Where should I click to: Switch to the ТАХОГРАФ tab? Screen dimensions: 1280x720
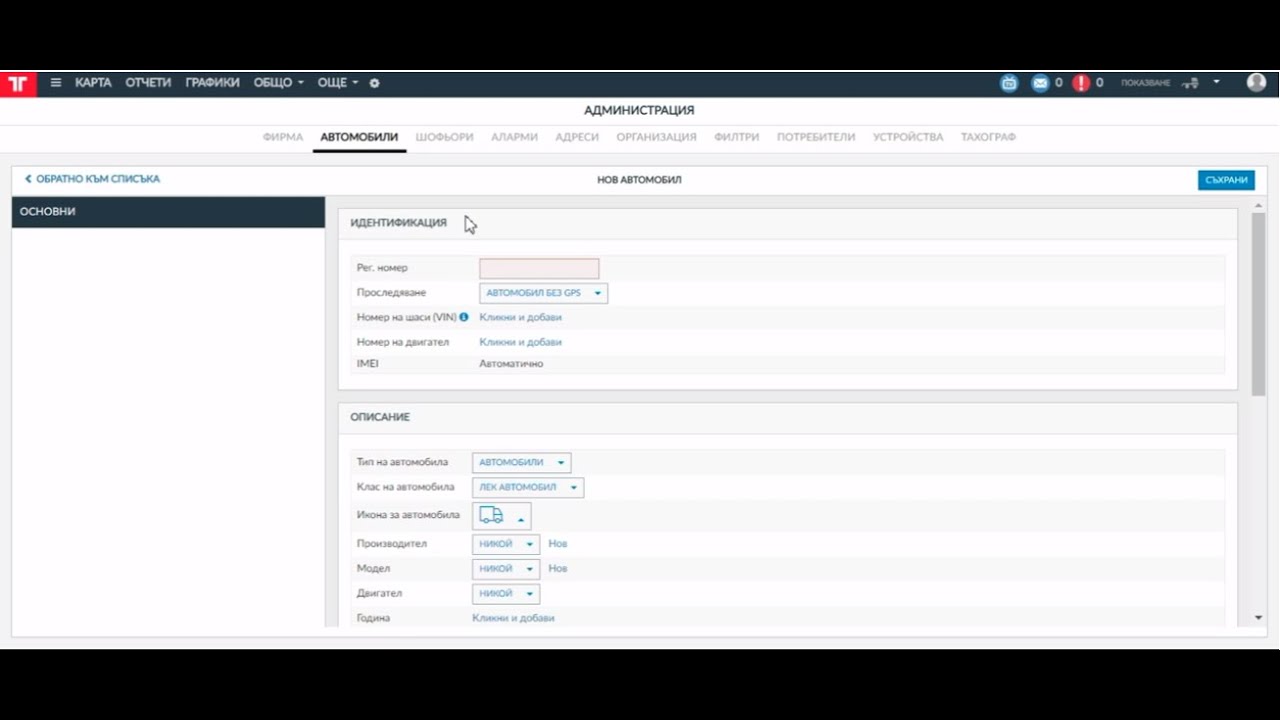988,137
